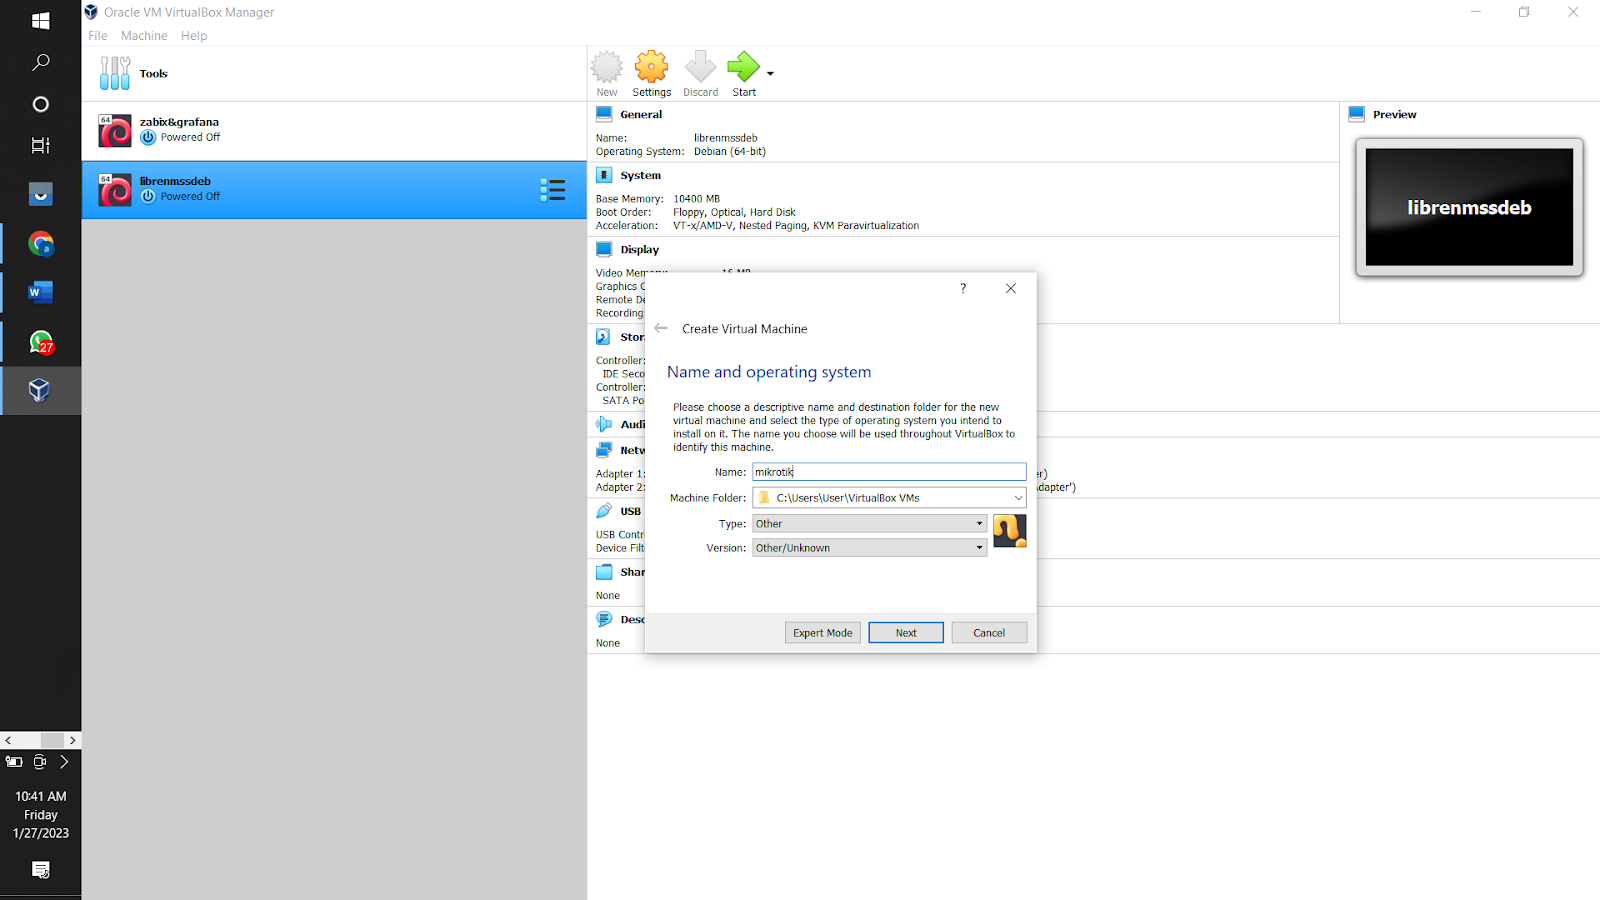This screenshot has height=900, width=1600.
Task: Open the Machine menu
Action: (x=144, y=36)
